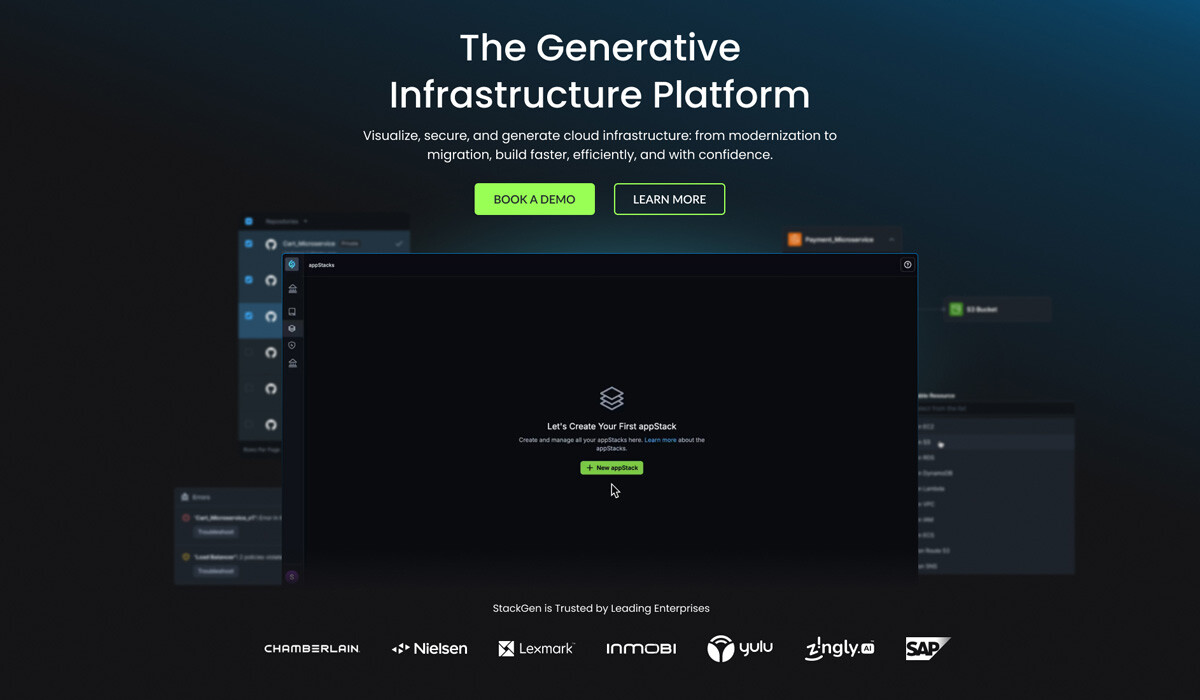Click the orange Payment_Microservice icon

coord(797,239)
